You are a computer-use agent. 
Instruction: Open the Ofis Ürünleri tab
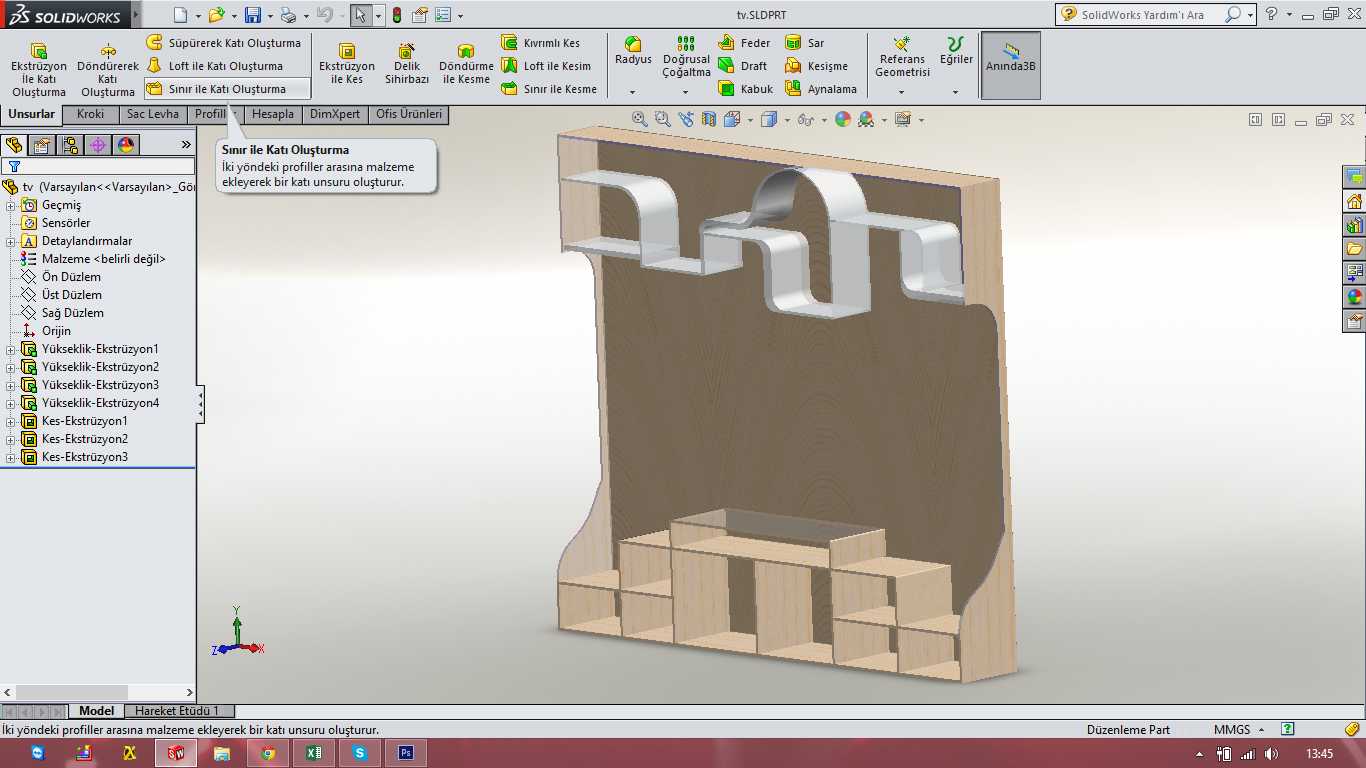(x=408, y=114)
